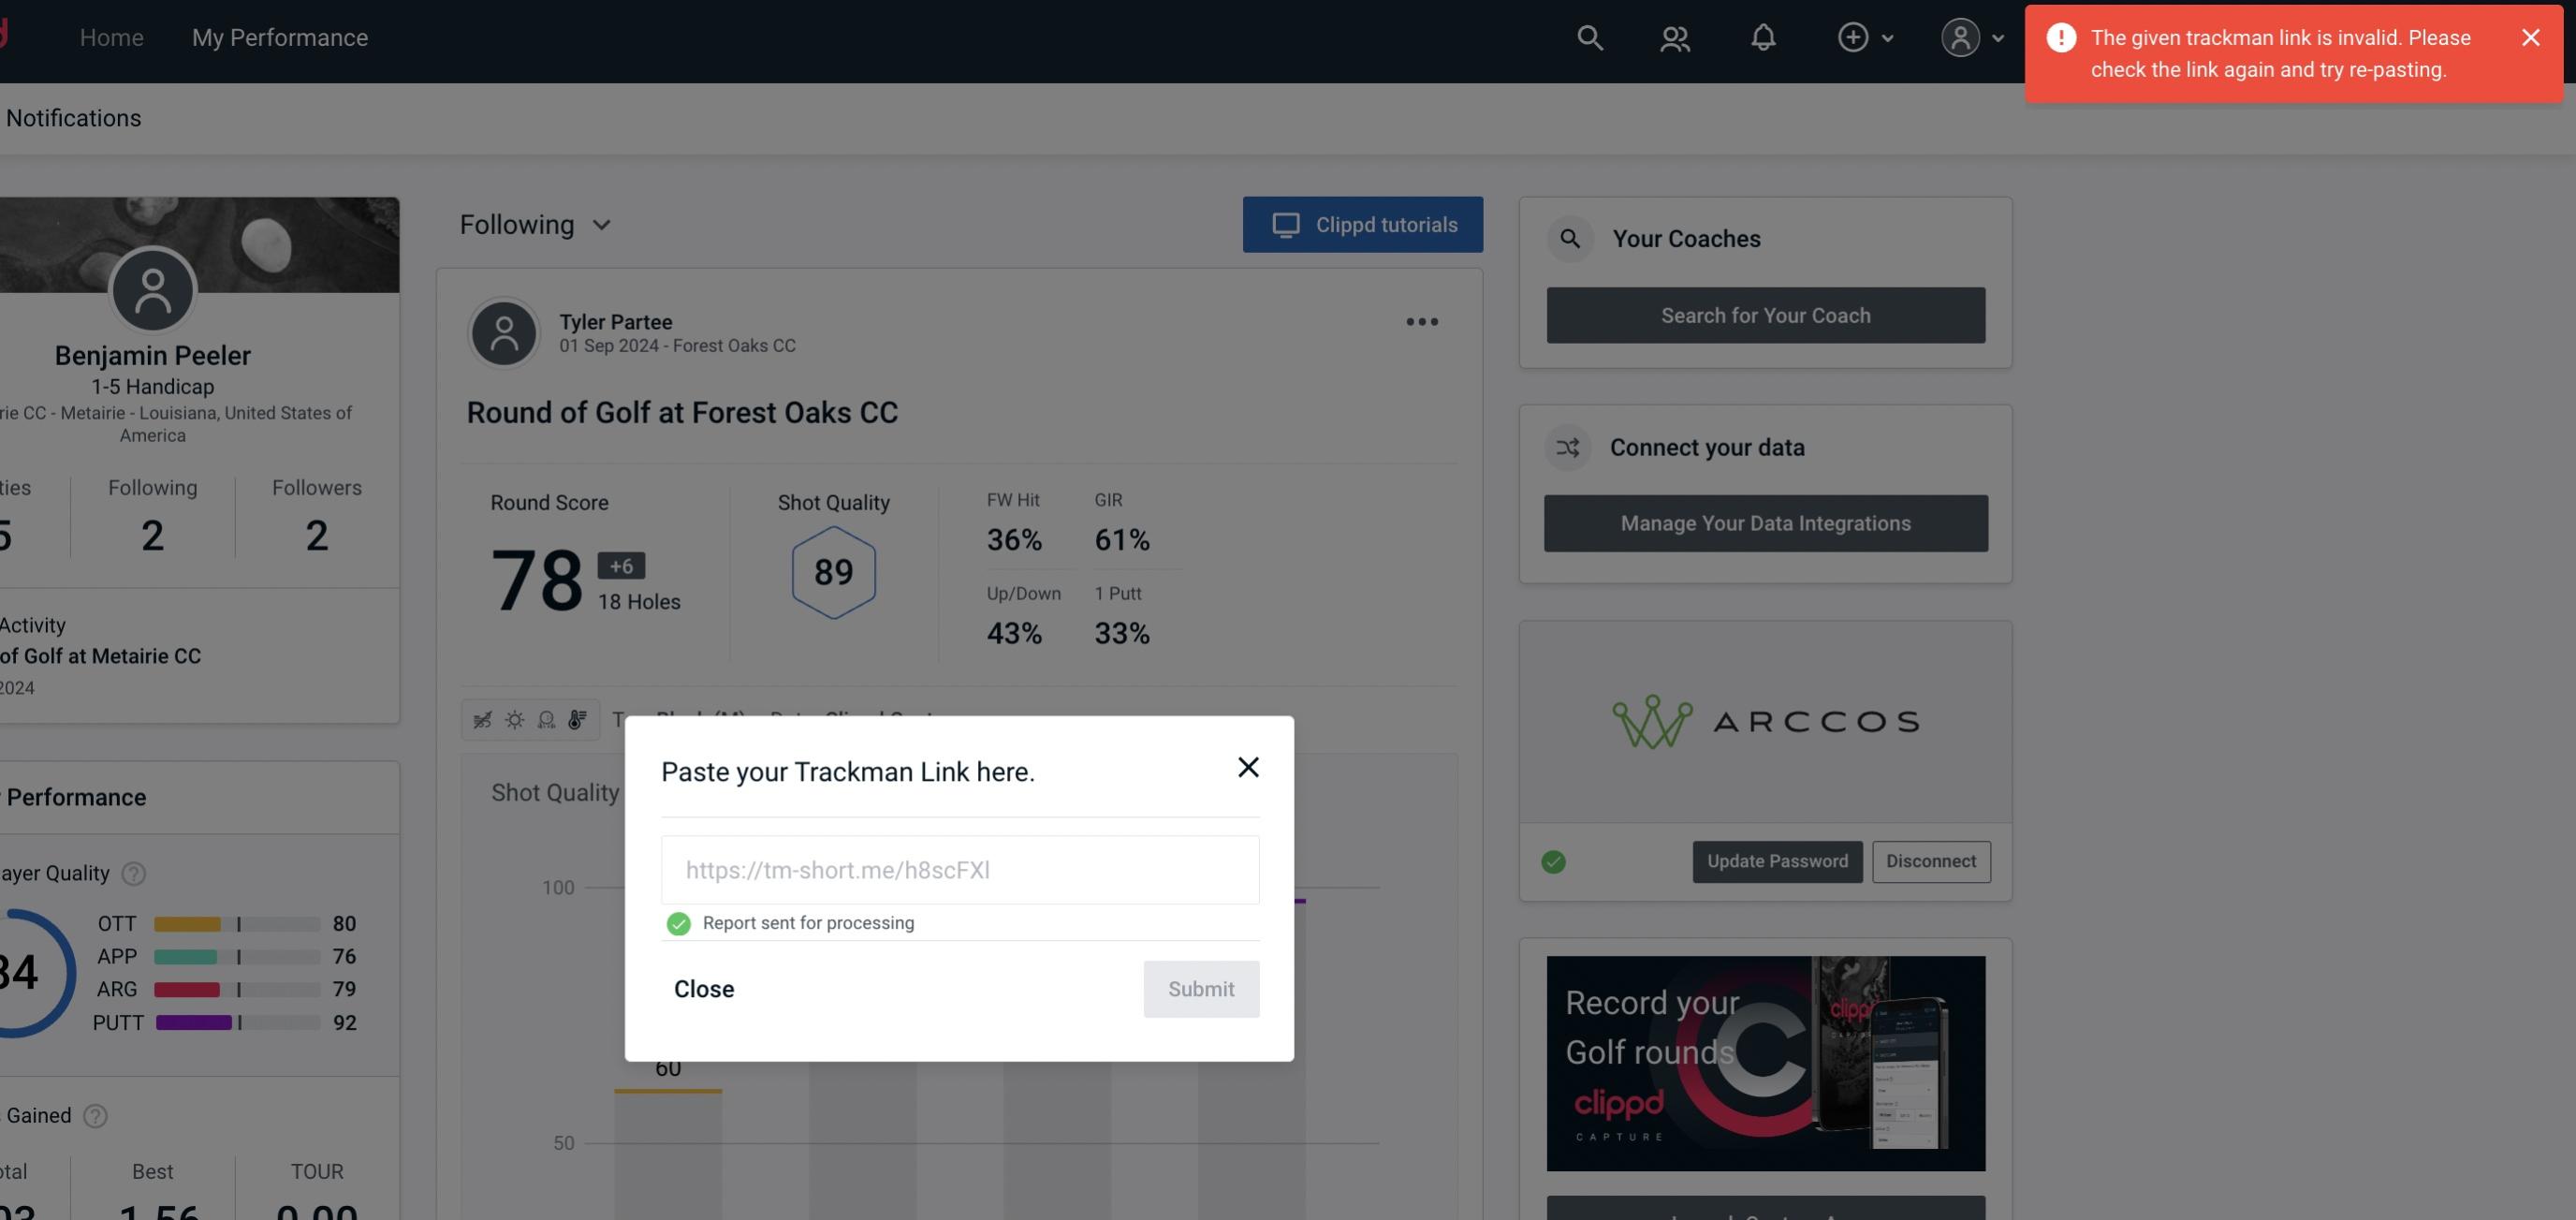Click Search for Your Coach button
2576x1220 pixels.
point(1766,314)
